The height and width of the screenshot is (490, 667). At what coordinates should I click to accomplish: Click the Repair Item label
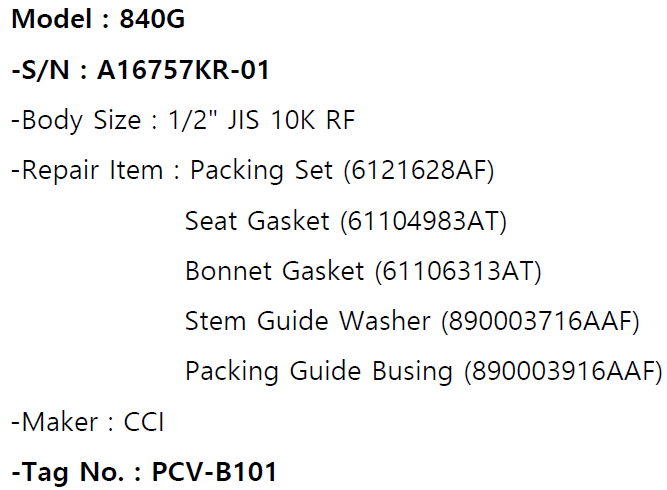pos(87,170)
